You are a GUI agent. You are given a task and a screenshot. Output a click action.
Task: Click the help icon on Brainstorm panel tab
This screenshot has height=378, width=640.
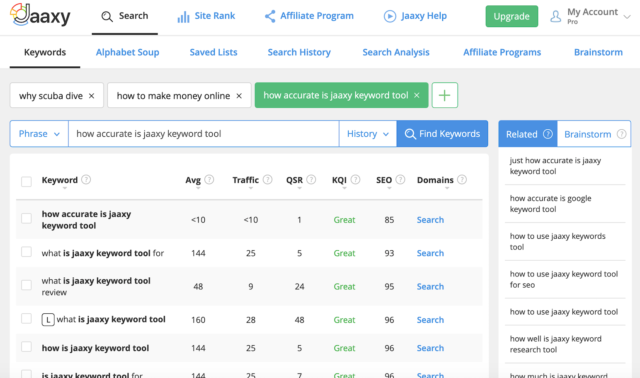tap(621, 134)
